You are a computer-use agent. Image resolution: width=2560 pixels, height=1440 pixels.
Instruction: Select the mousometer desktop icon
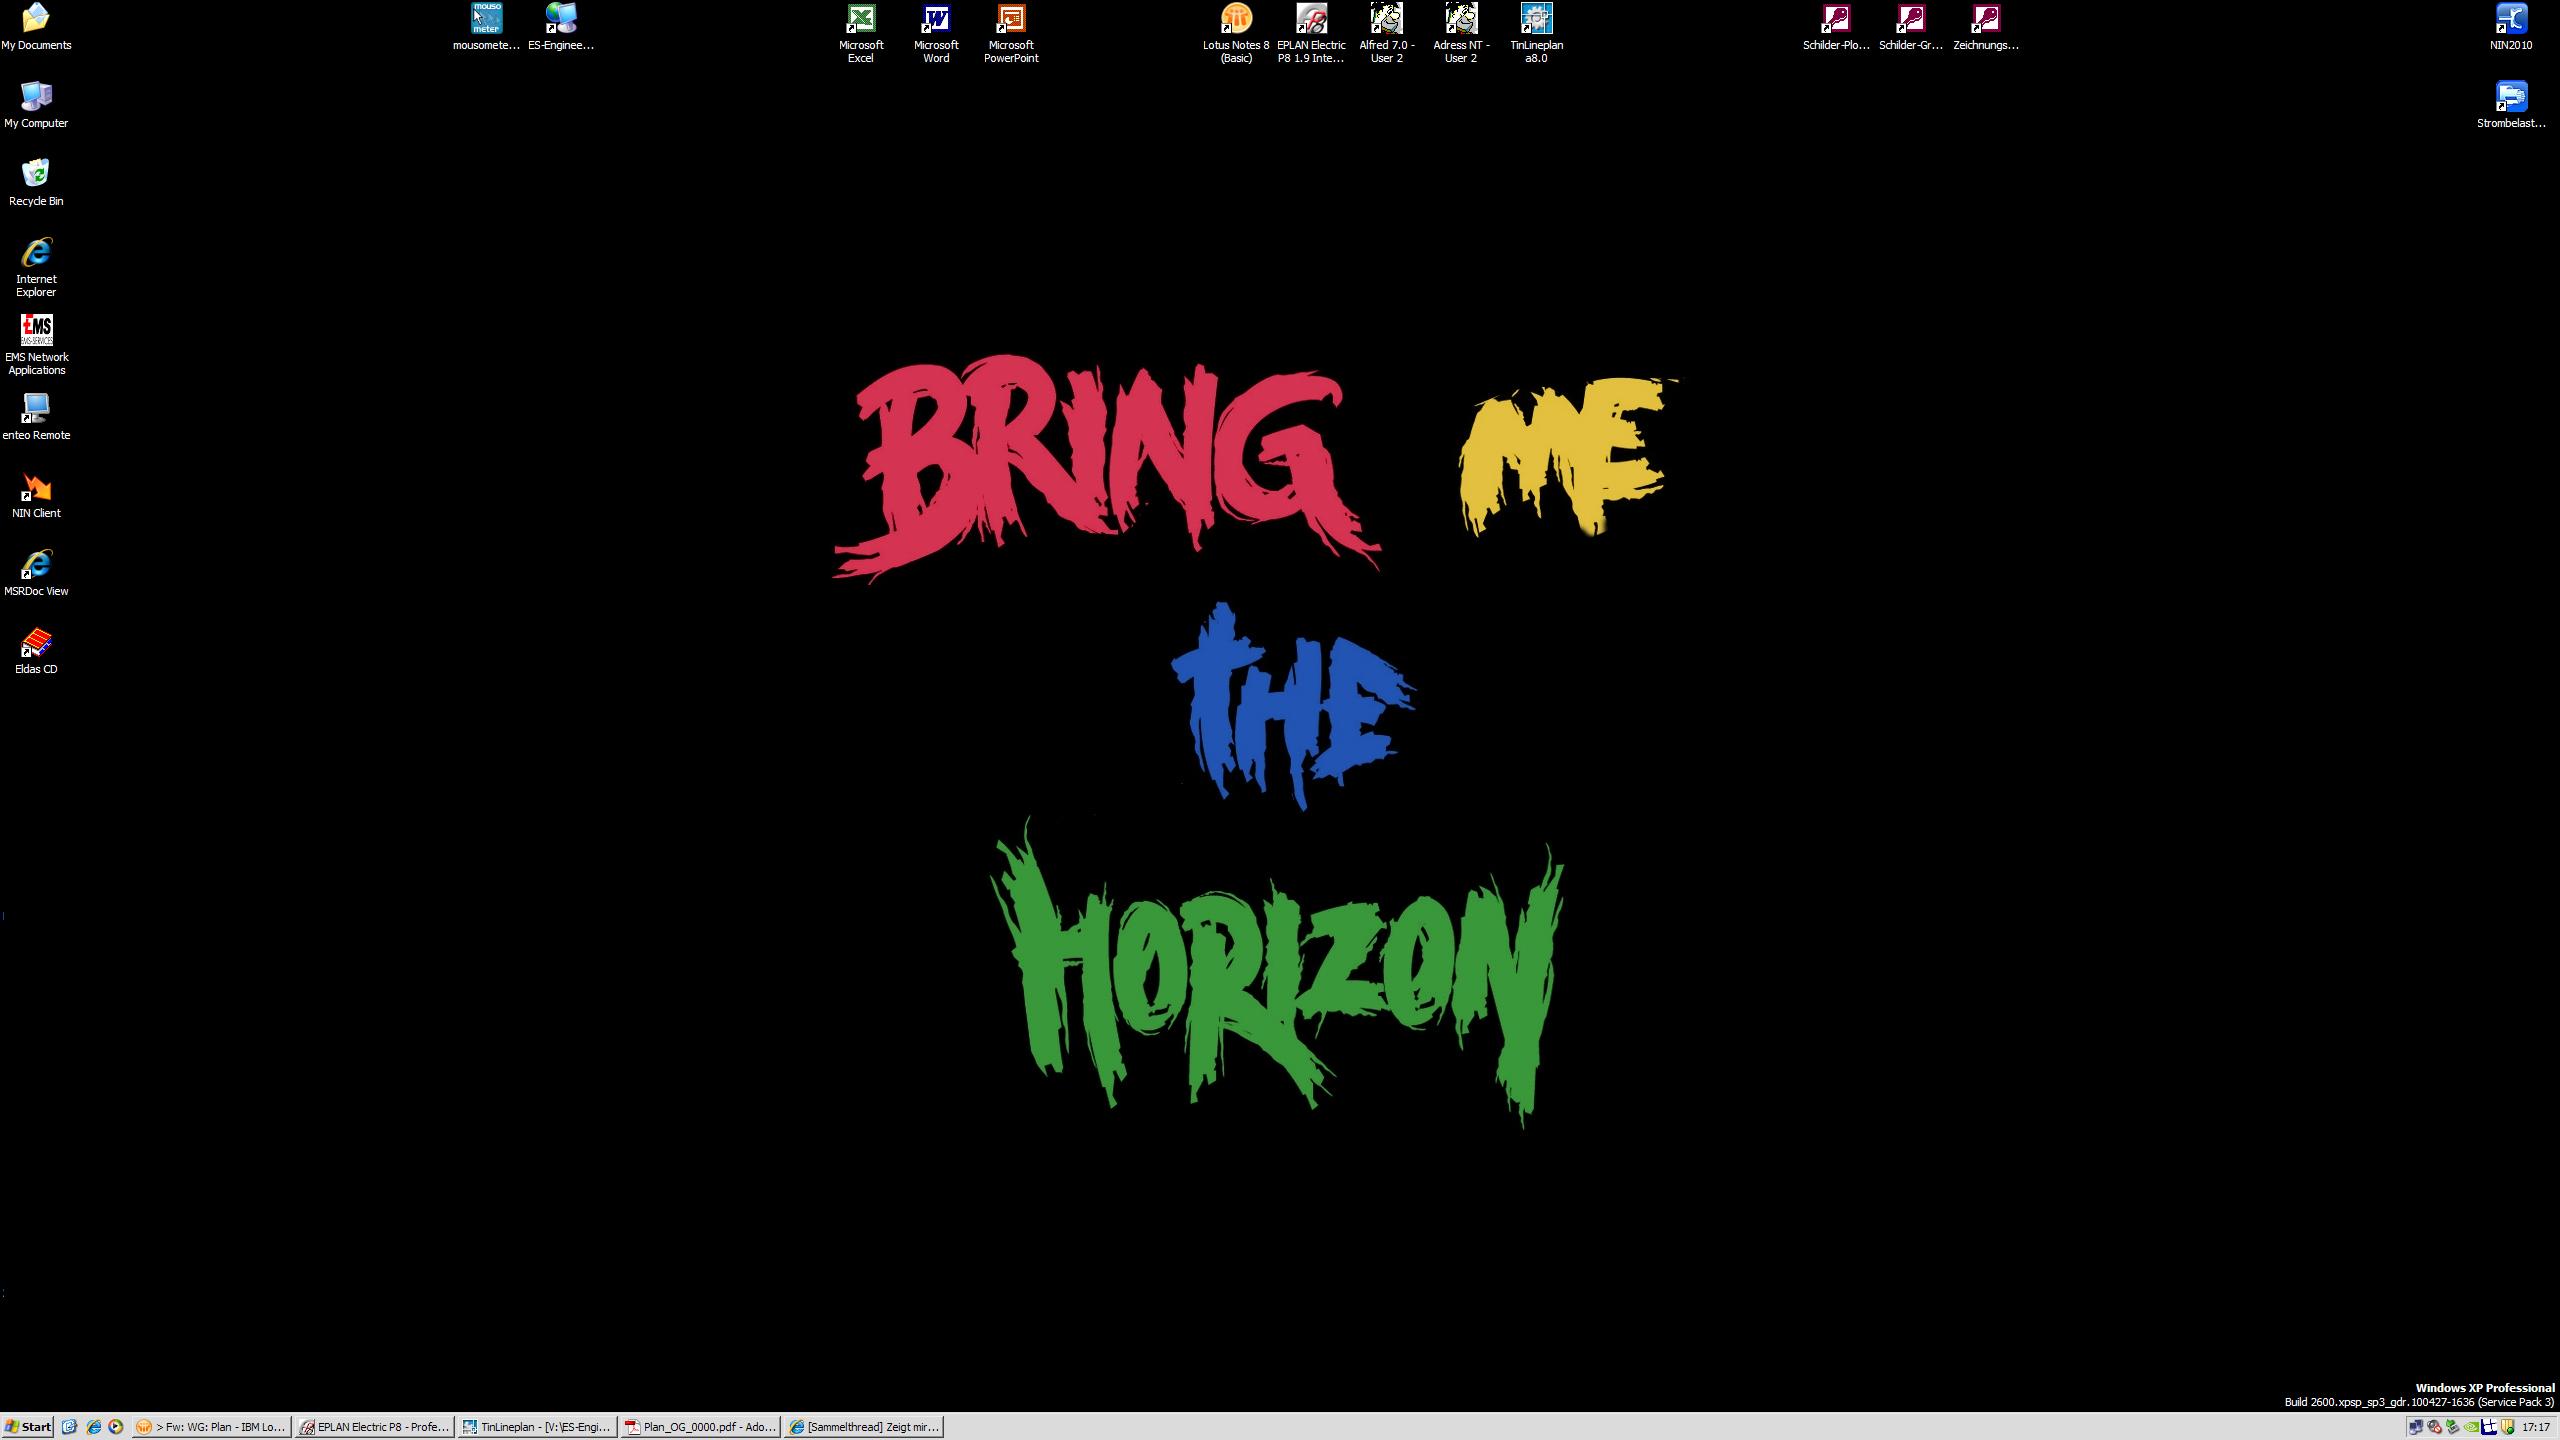point(486,20)
